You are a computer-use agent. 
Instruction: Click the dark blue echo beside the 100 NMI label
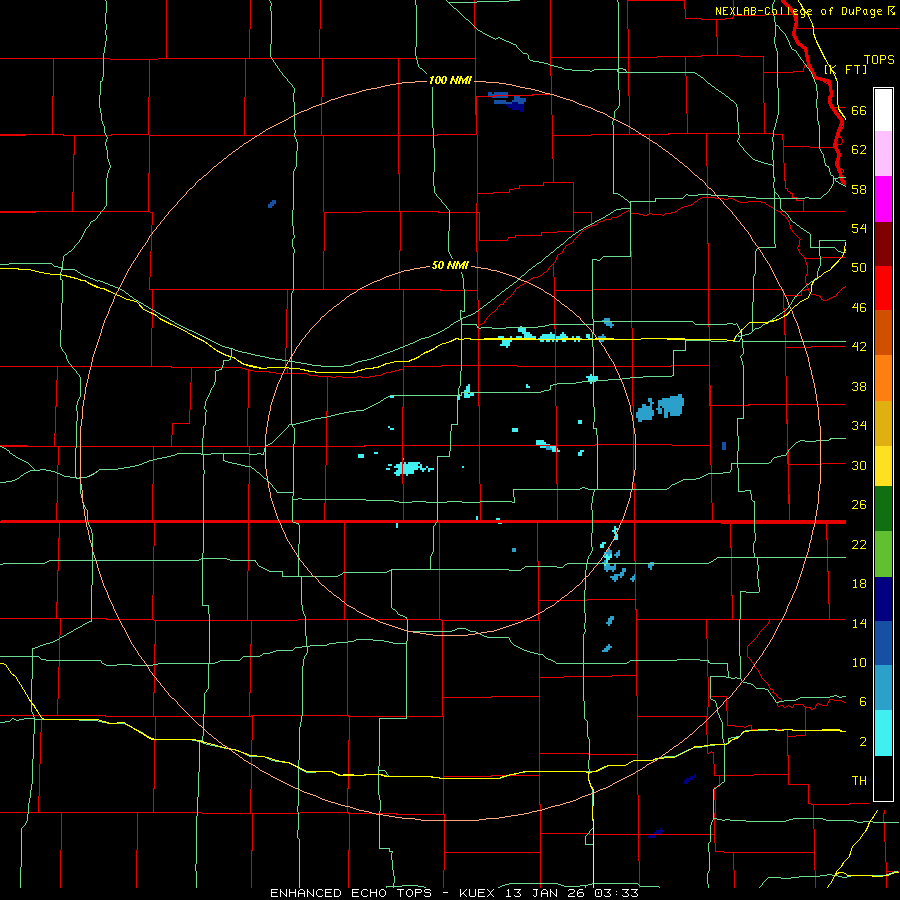point(508,101)
